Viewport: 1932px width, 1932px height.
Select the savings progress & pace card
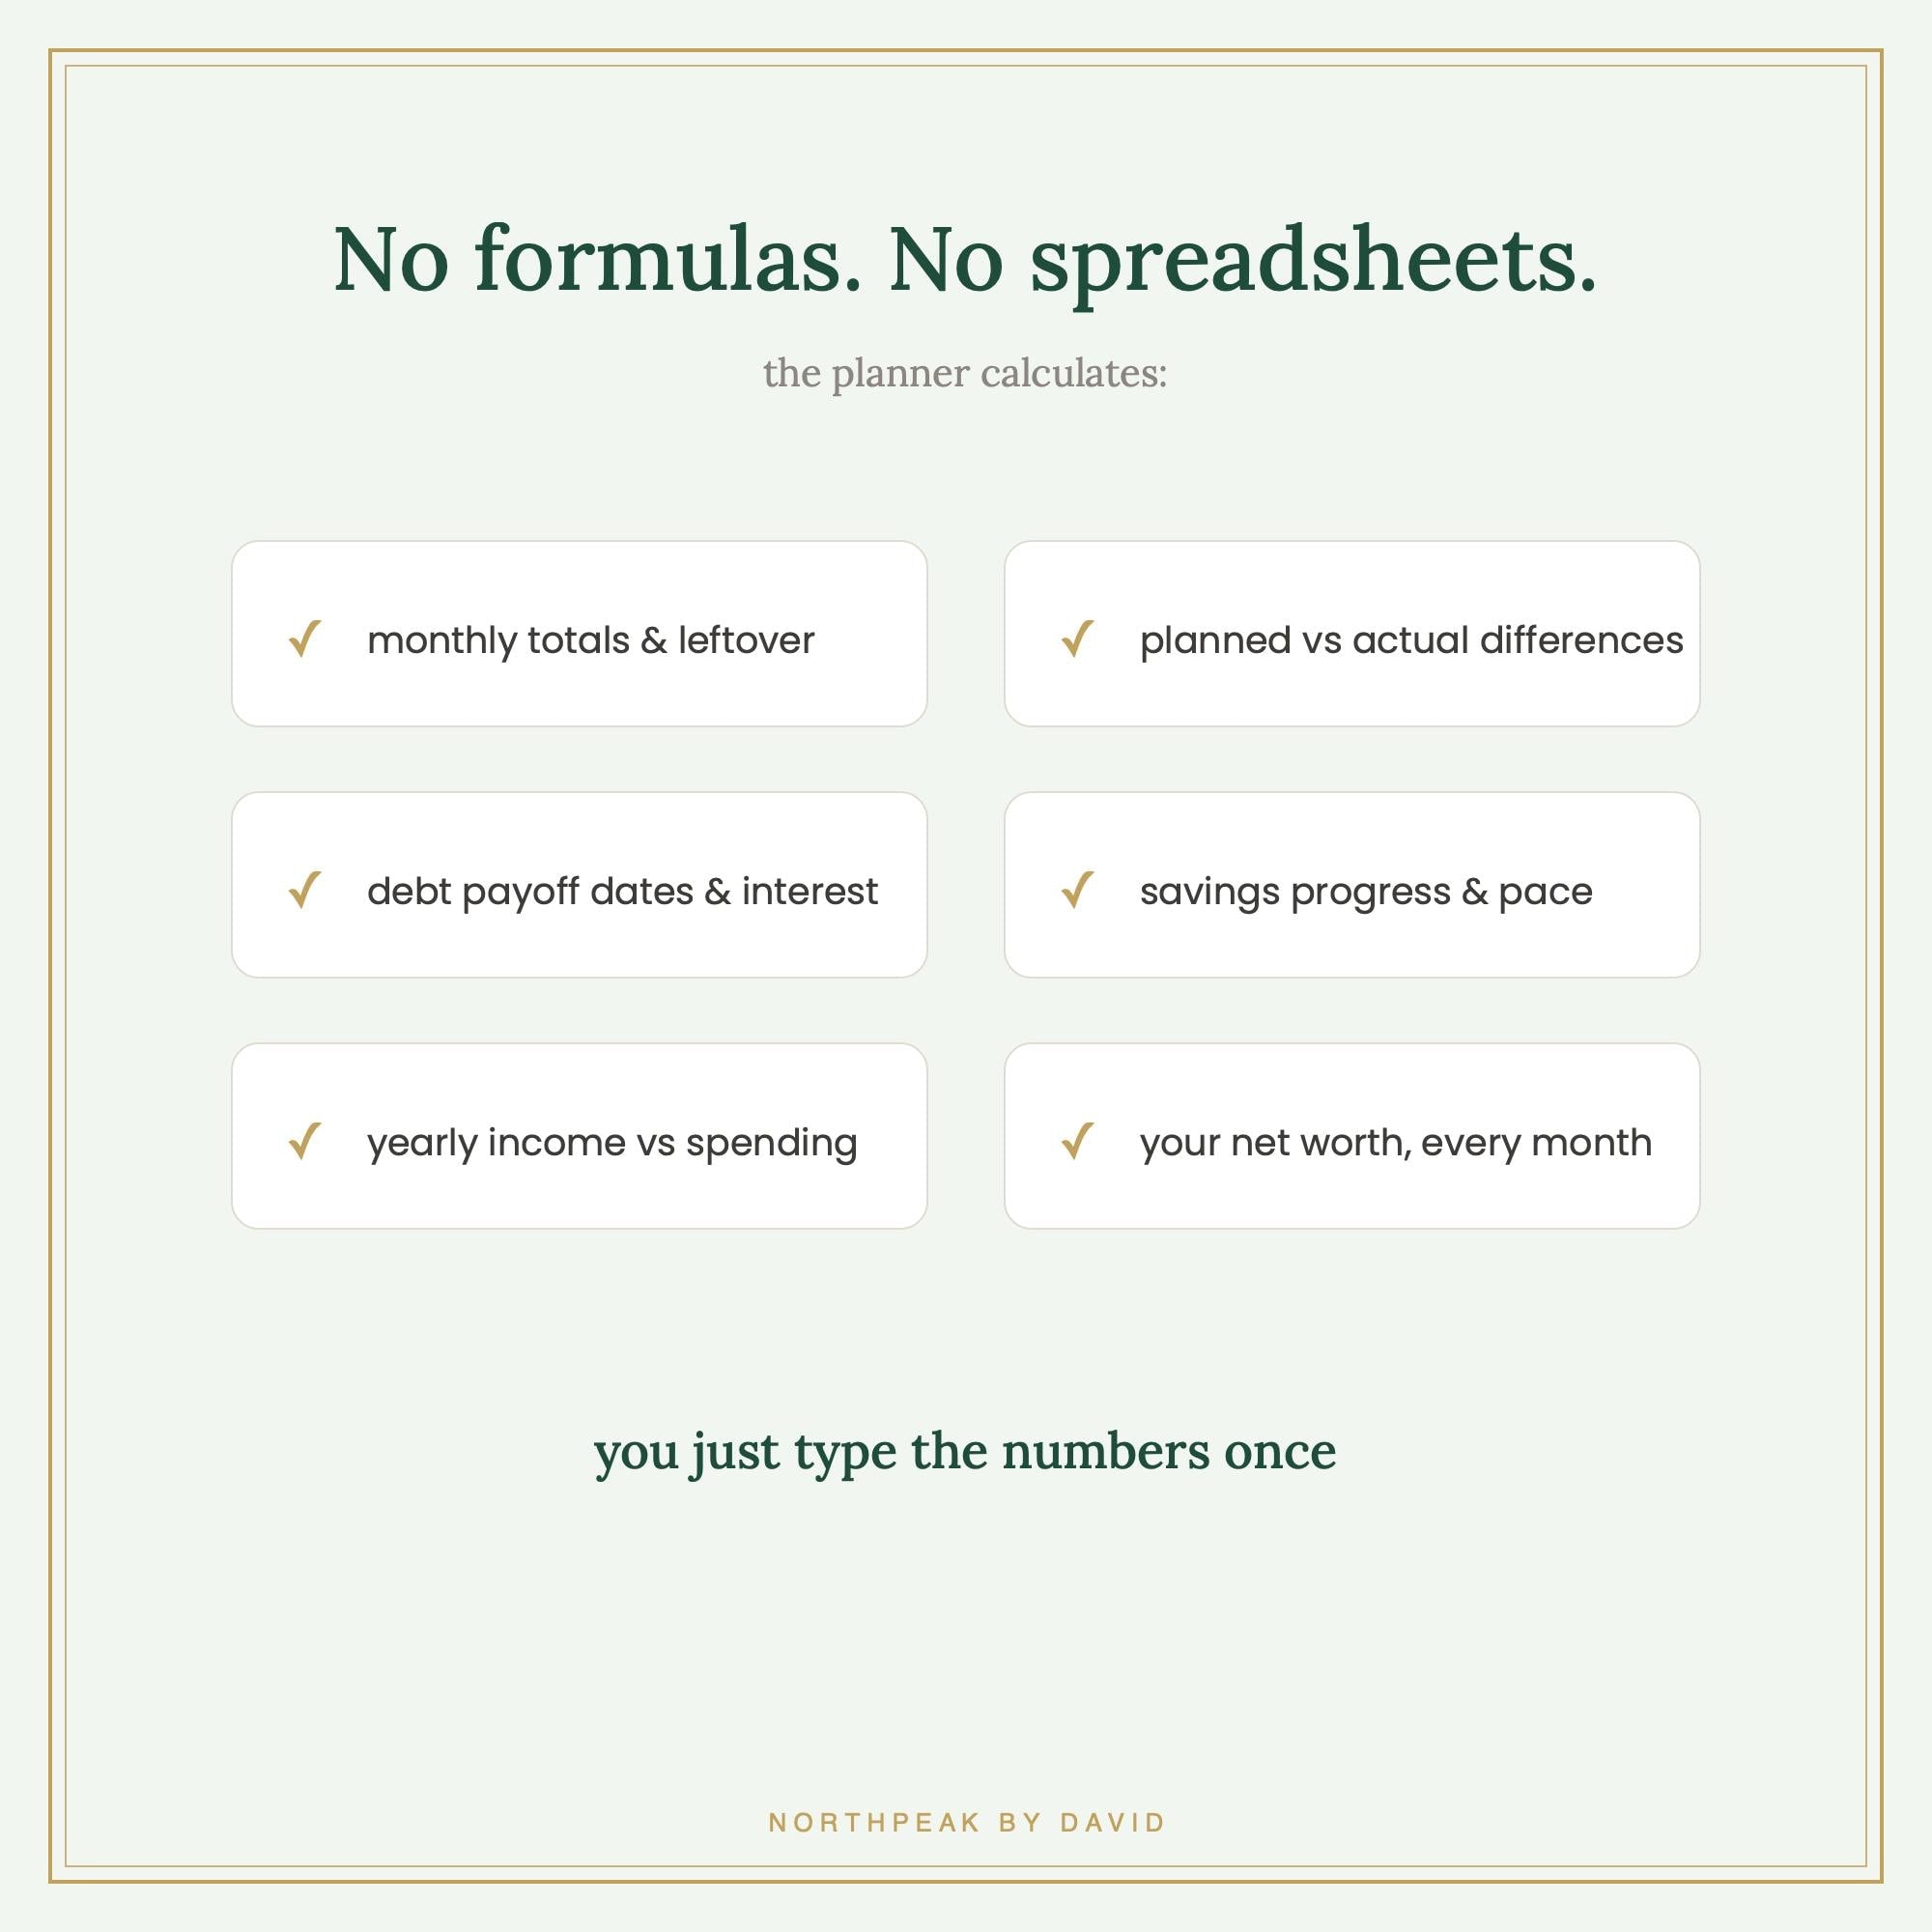click(1352, 885)
